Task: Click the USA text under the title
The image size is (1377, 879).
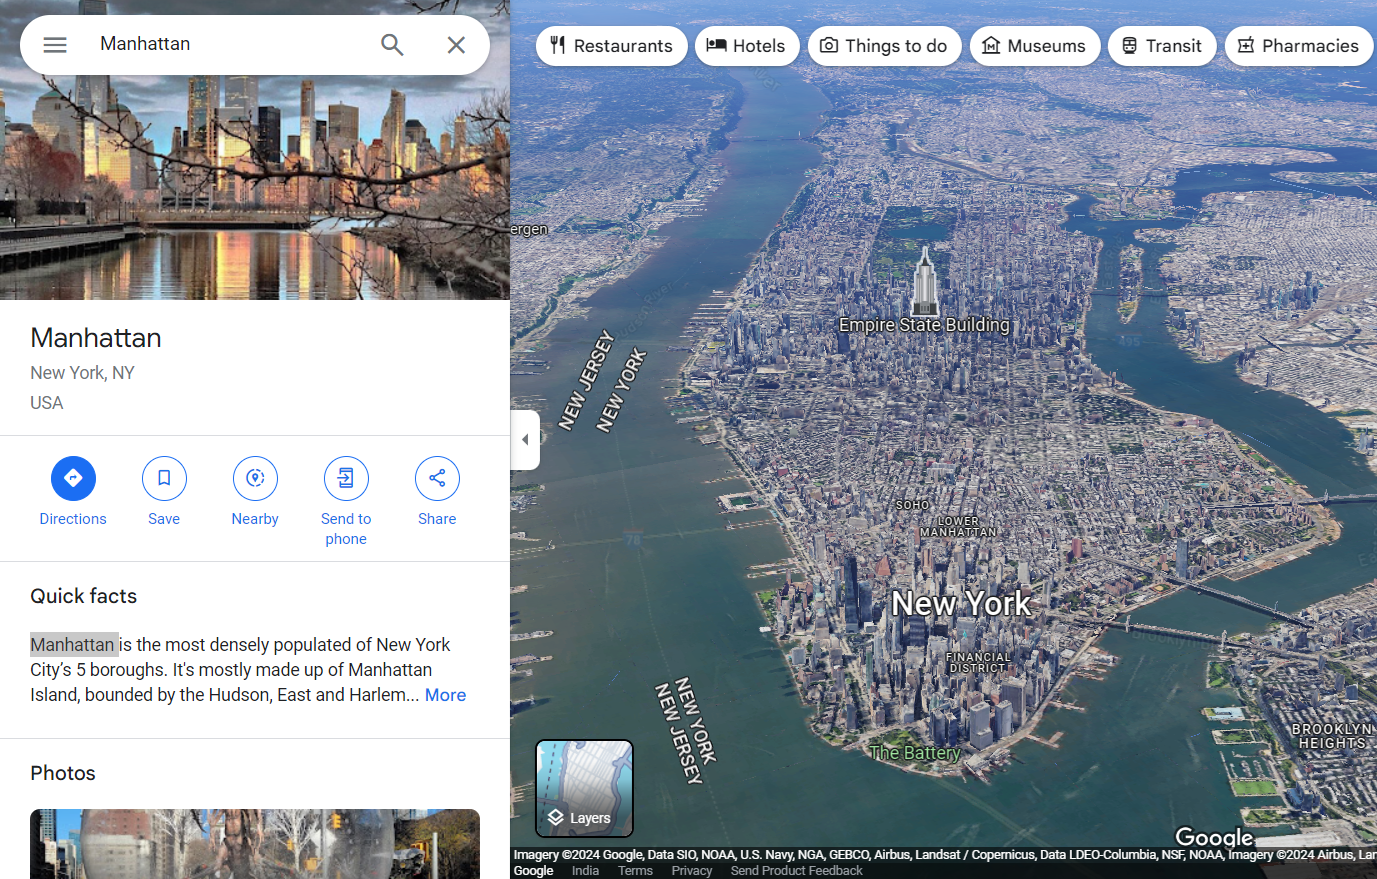Action: pyautogui.click(x=47, y=403)
